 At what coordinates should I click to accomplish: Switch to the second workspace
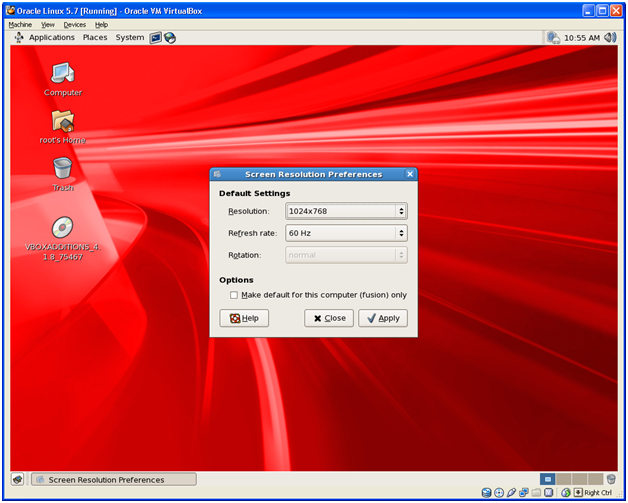tap(564, 479)
